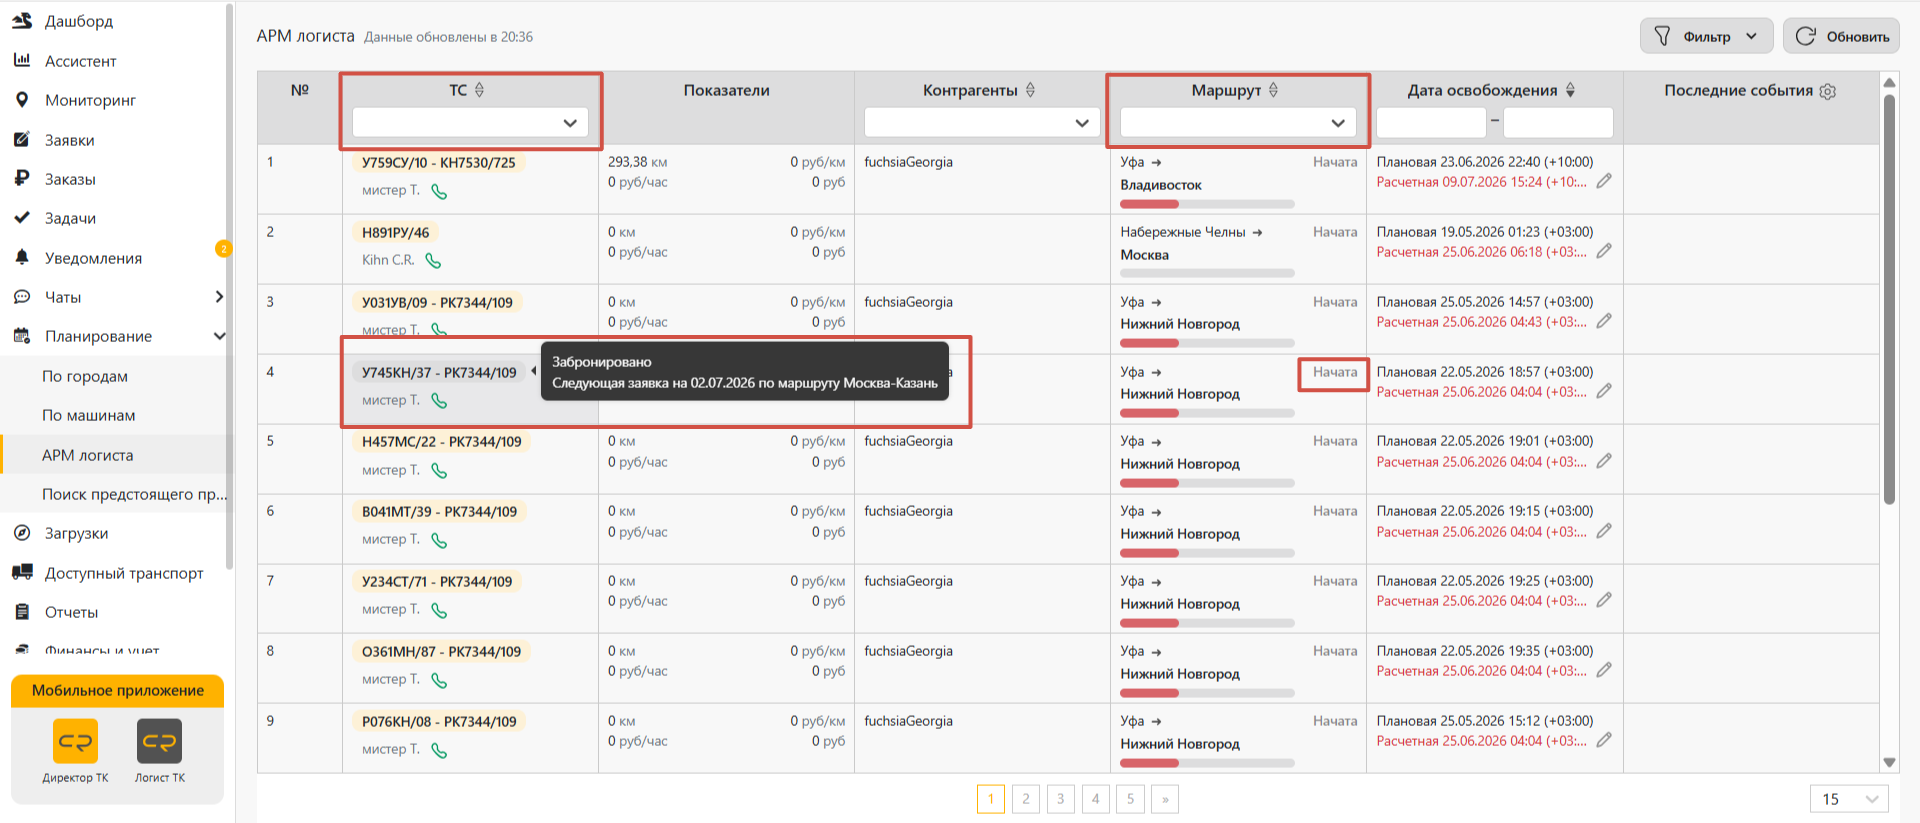
Task: Open Директор ТК mobile app icon
Action: click(x=75, y=741)
